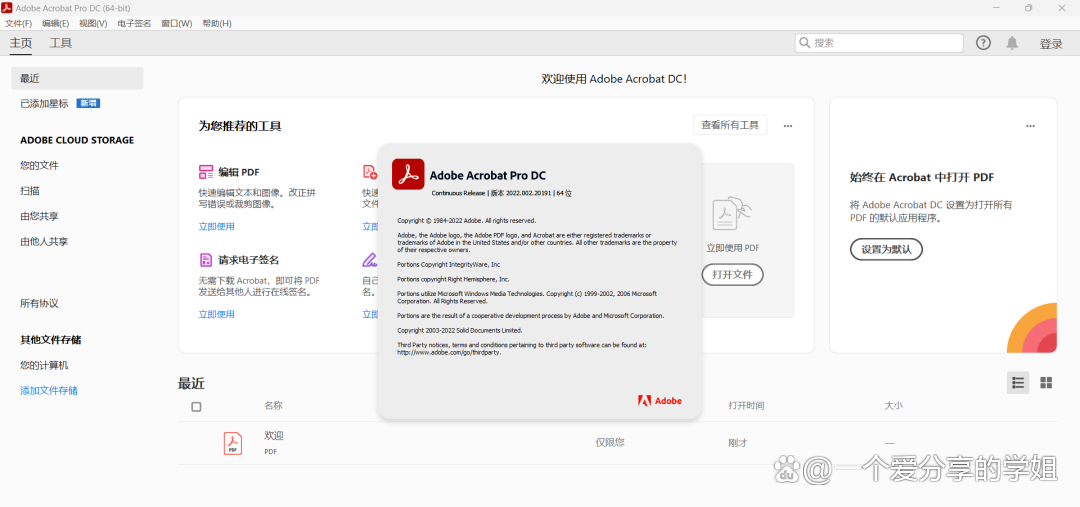Select 已添加星标 in the sidebar

pos(44,103)
